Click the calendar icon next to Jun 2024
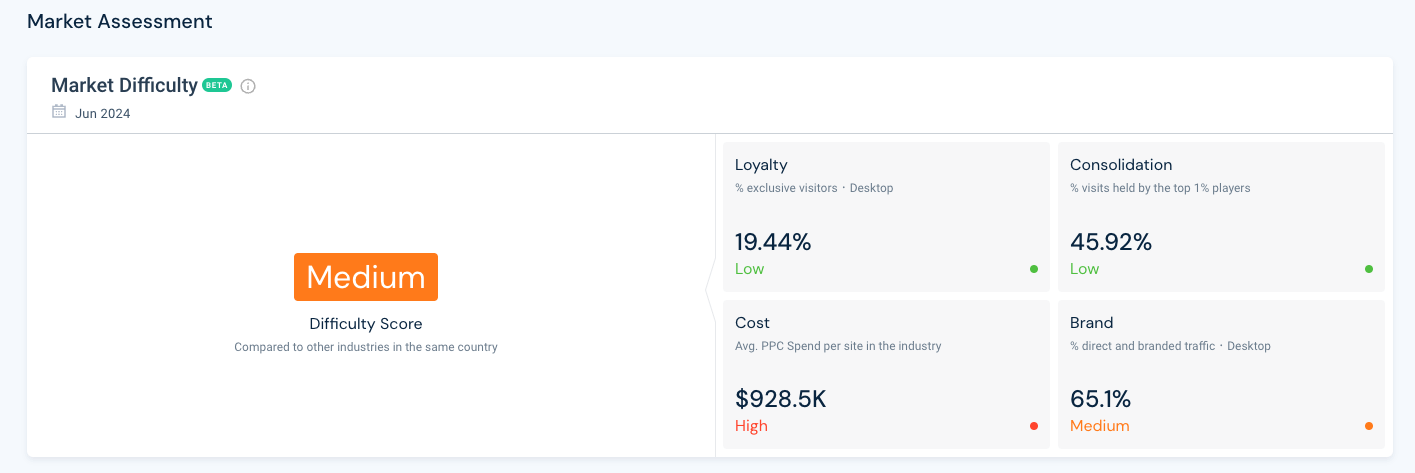Viewport: 1415px width, 473px height. [x=59, y=112]
